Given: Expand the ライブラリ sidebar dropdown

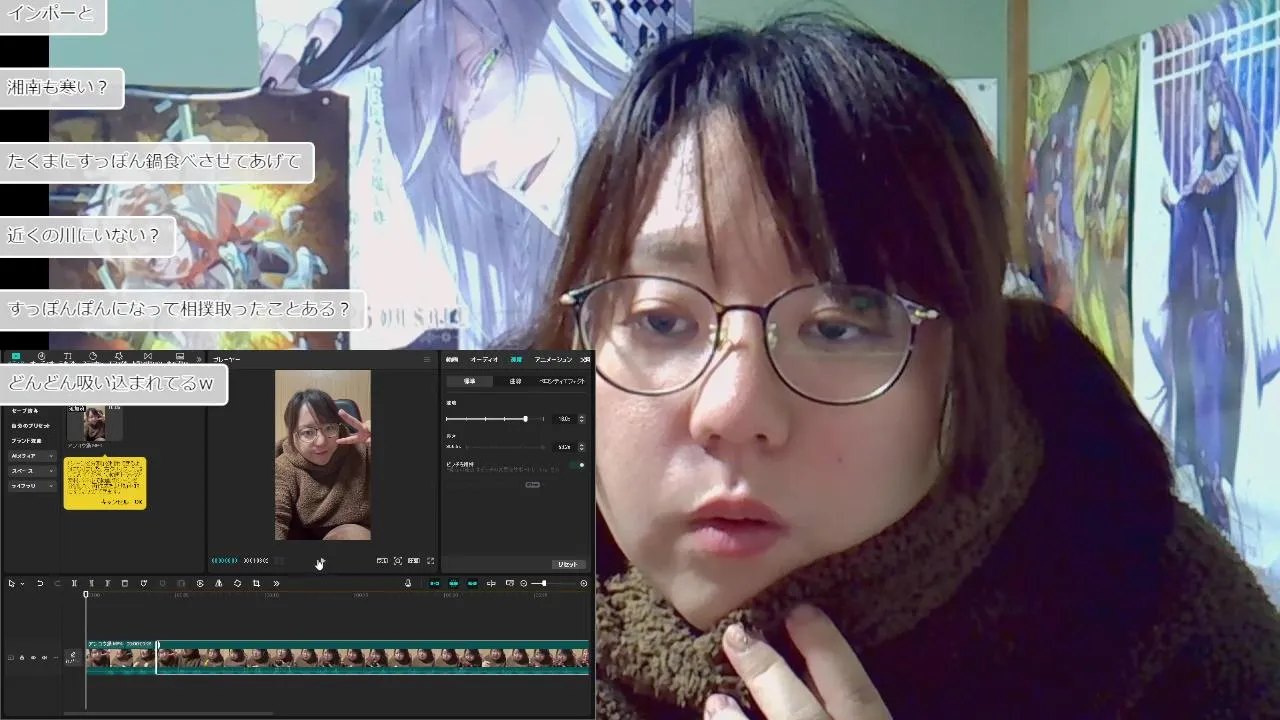Looking at the screenshot, I should [51, 486].
